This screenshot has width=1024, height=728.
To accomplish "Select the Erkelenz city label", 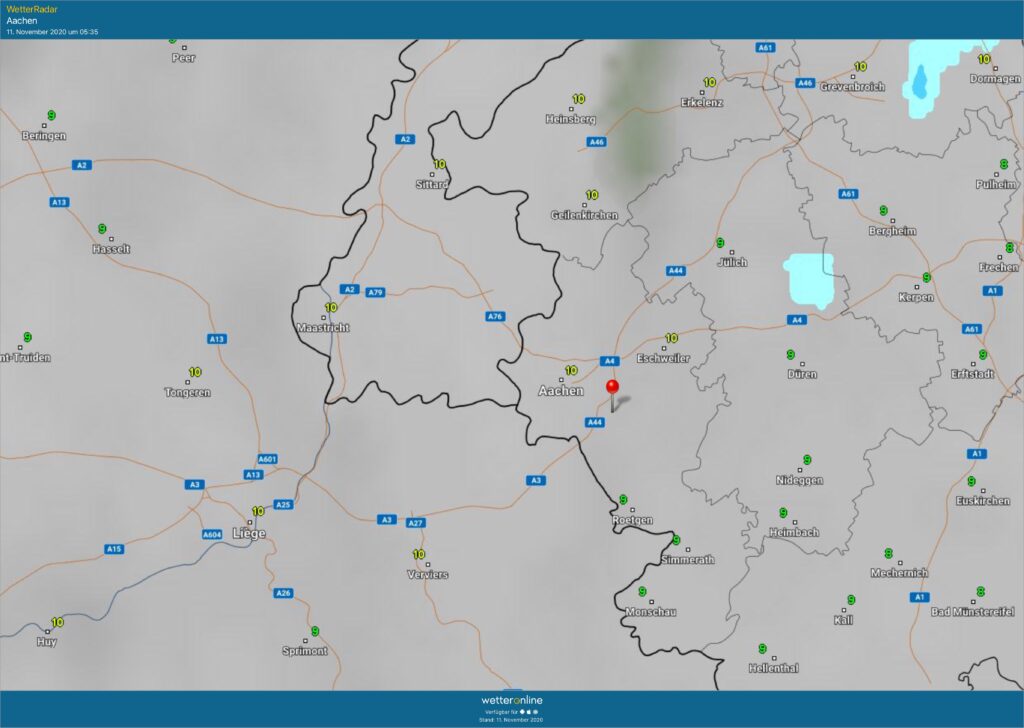I will pyautogui.click(x=702, y=103).
